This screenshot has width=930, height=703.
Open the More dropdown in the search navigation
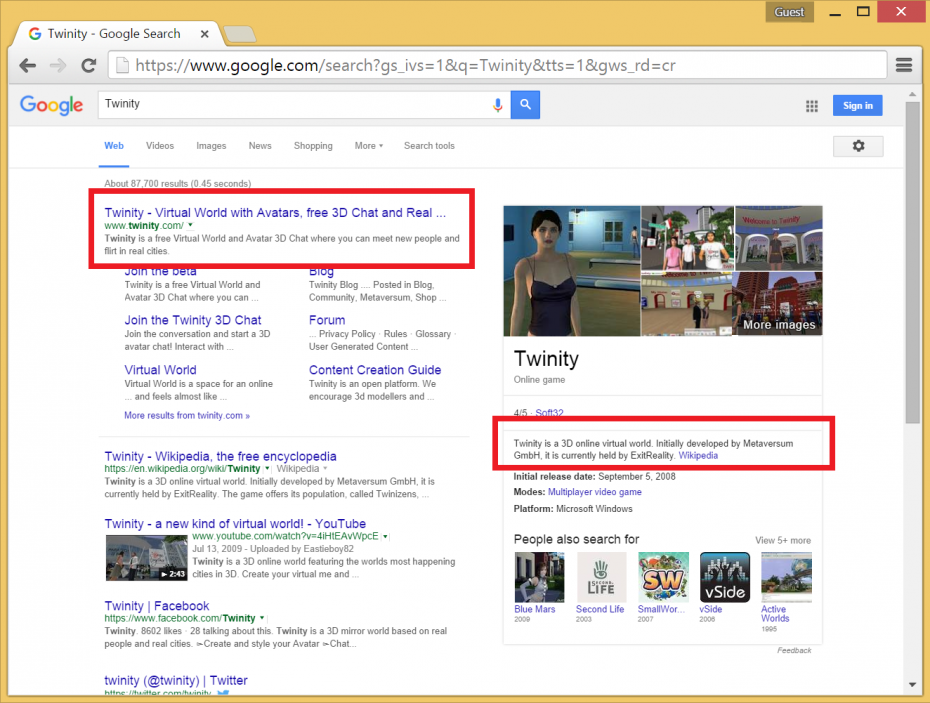point(368,145)
